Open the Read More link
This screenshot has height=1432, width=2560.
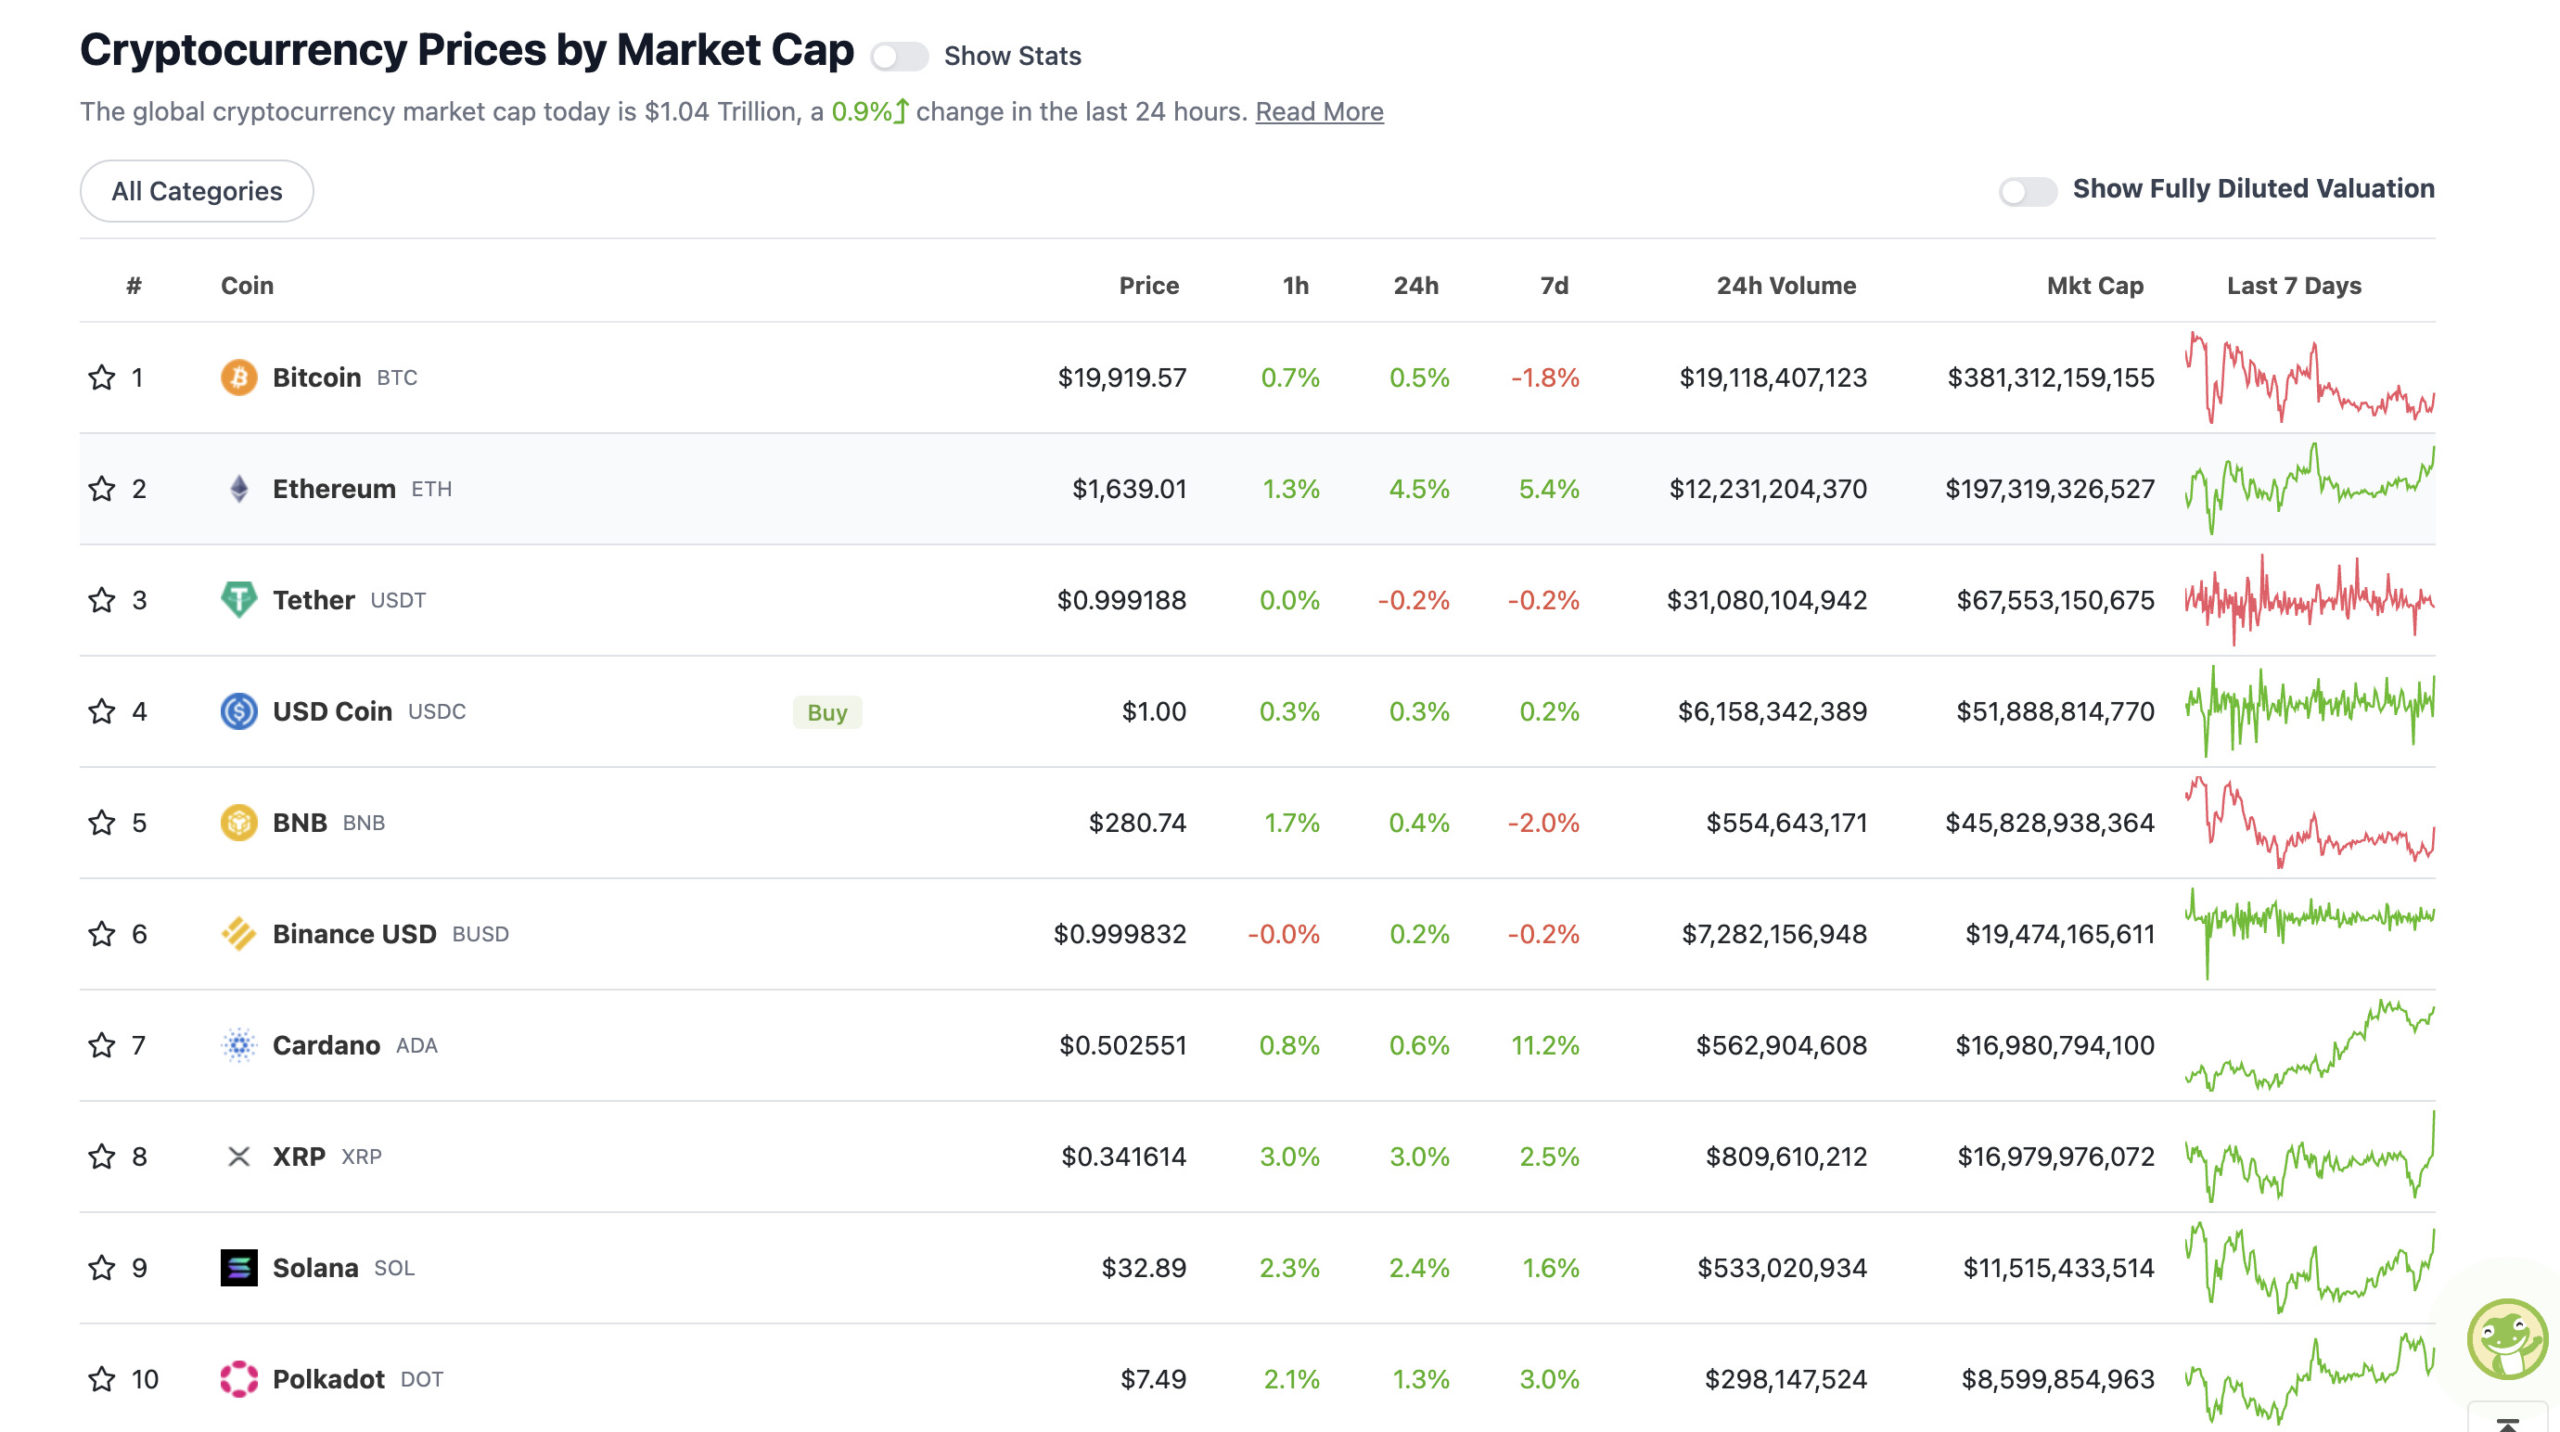1319,111
